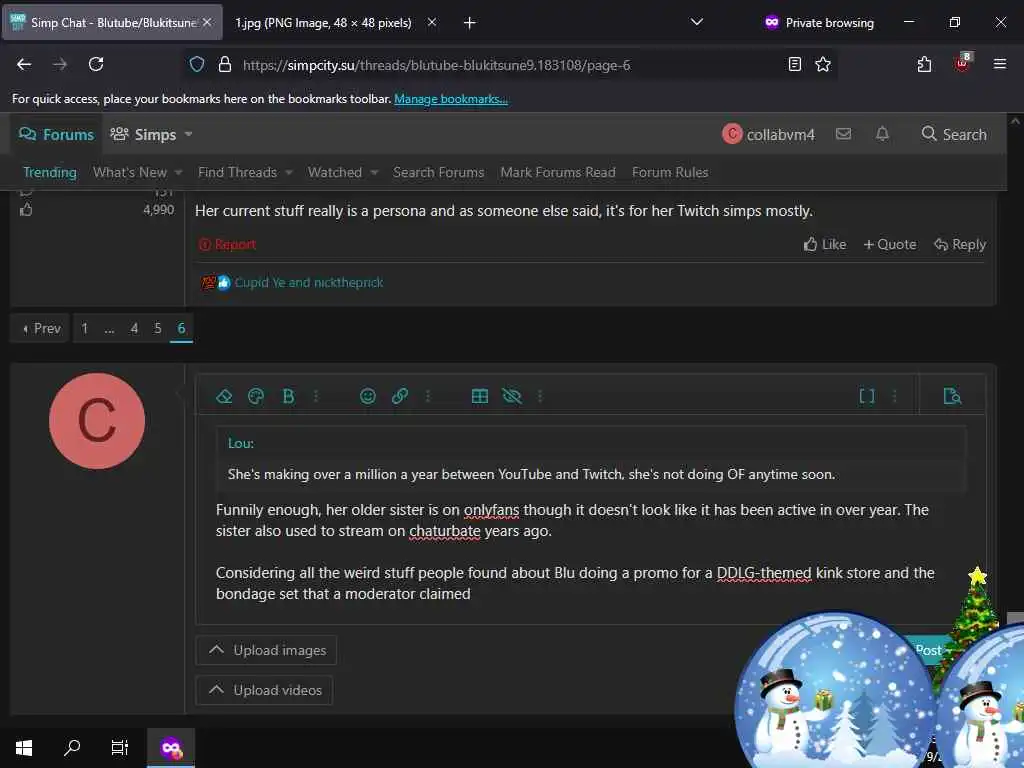Insert a link with chain icon
Screen dimensions: 1024x768
coord(400,396)
